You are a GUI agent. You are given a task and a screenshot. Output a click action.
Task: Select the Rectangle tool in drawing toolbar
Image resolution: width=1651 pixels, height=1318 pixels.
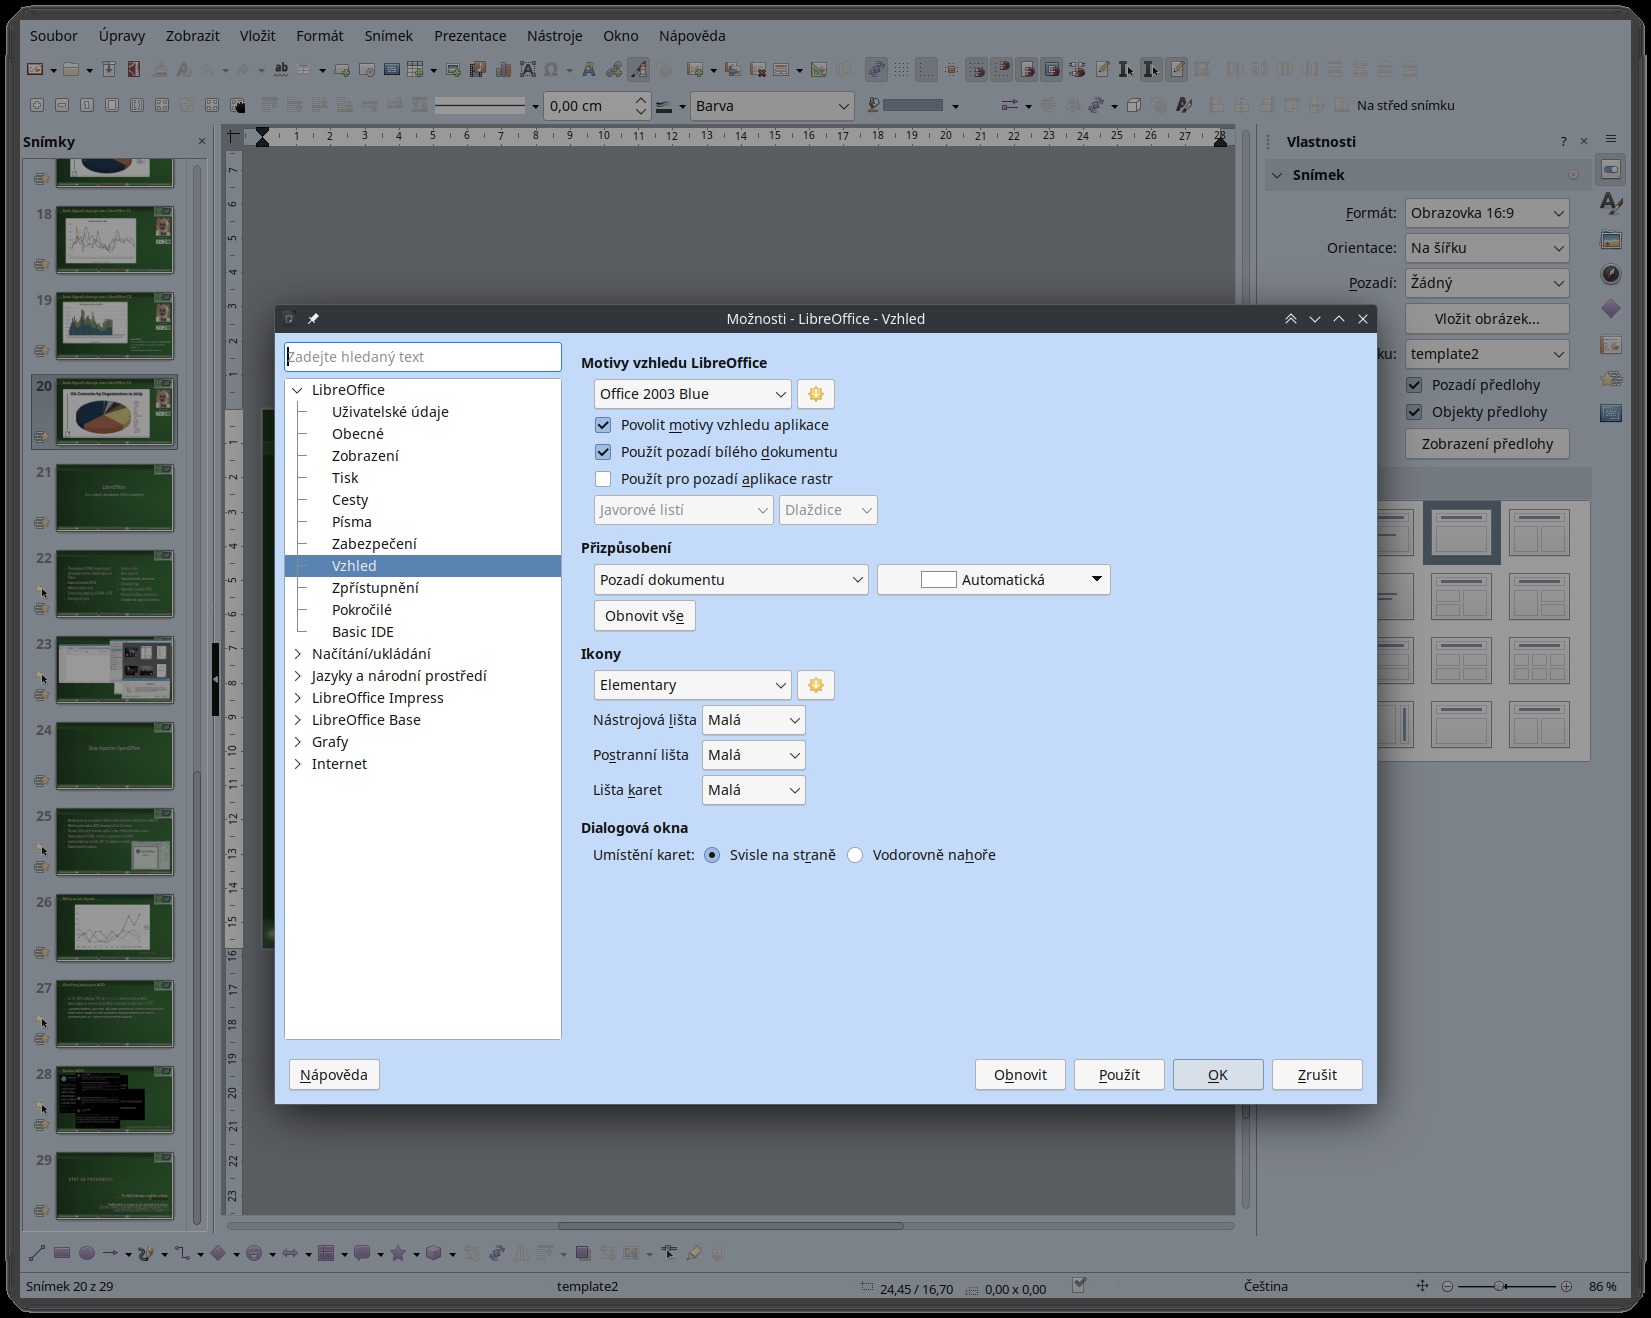pyautogui.click(x=62, y=1253)
